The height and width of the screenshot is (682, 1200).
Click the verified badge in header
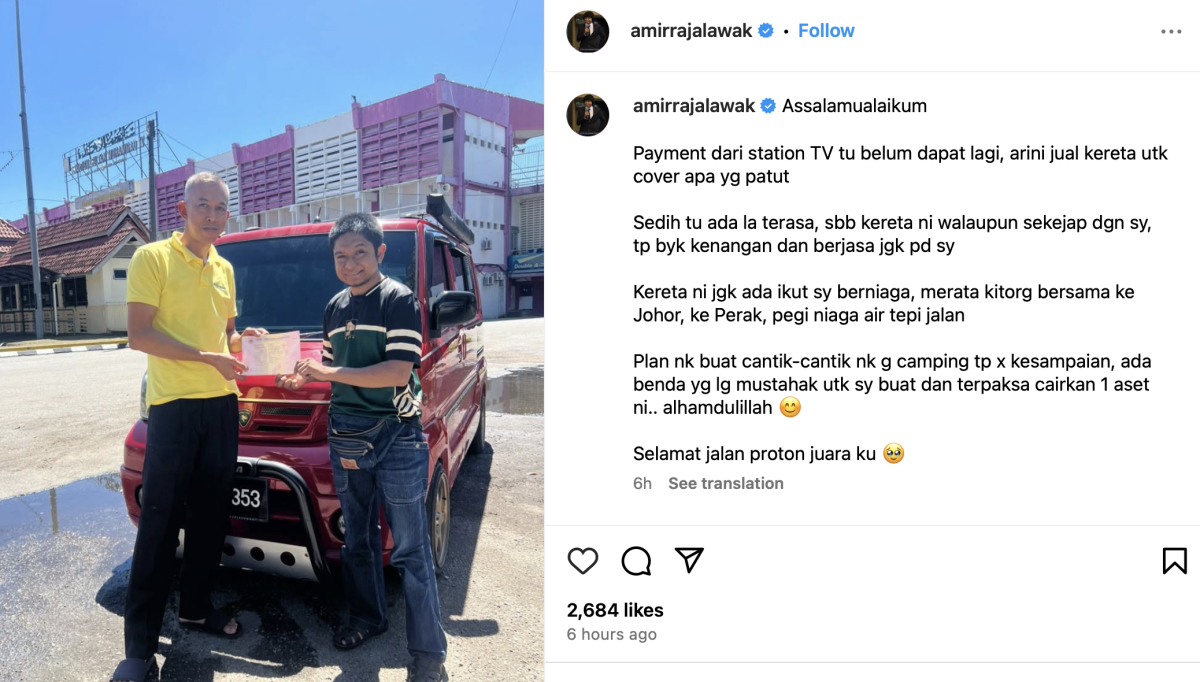pos(766,31)
